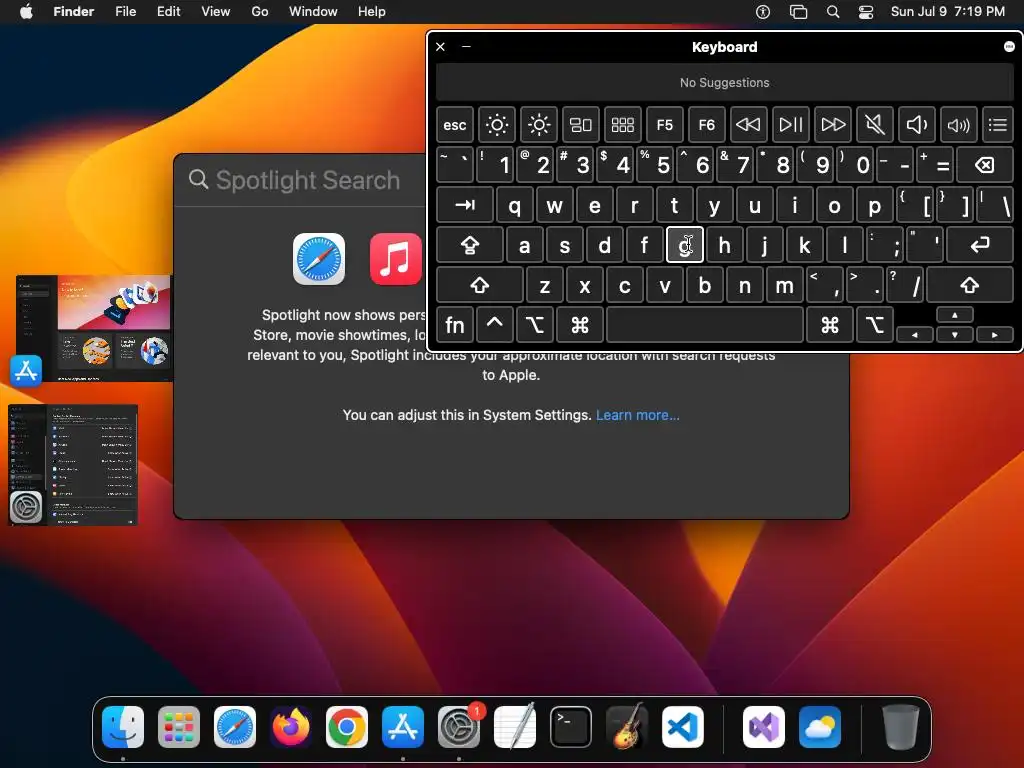
Task: Open Mission Control from the keyboard key
Action: [x=581, y=125]
